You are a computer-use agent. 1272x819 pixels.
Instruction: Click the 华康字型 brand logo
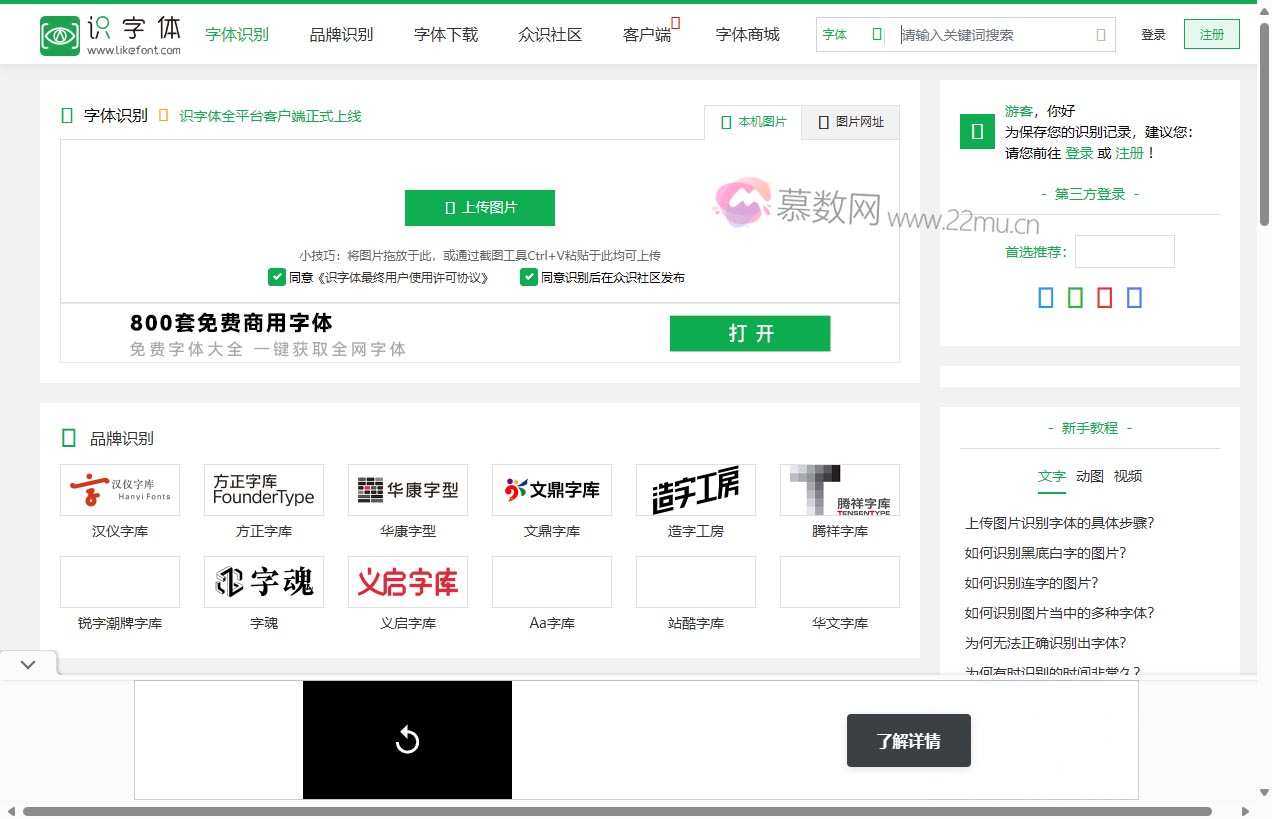407,490
